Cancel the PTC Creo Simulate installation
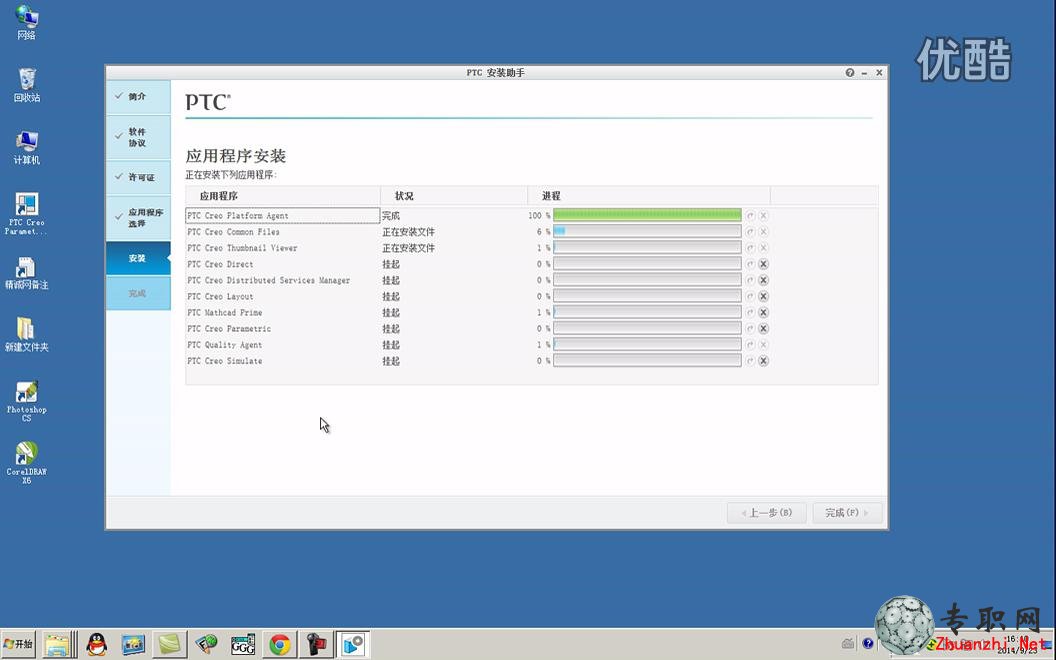 click(x=763, y=361)
